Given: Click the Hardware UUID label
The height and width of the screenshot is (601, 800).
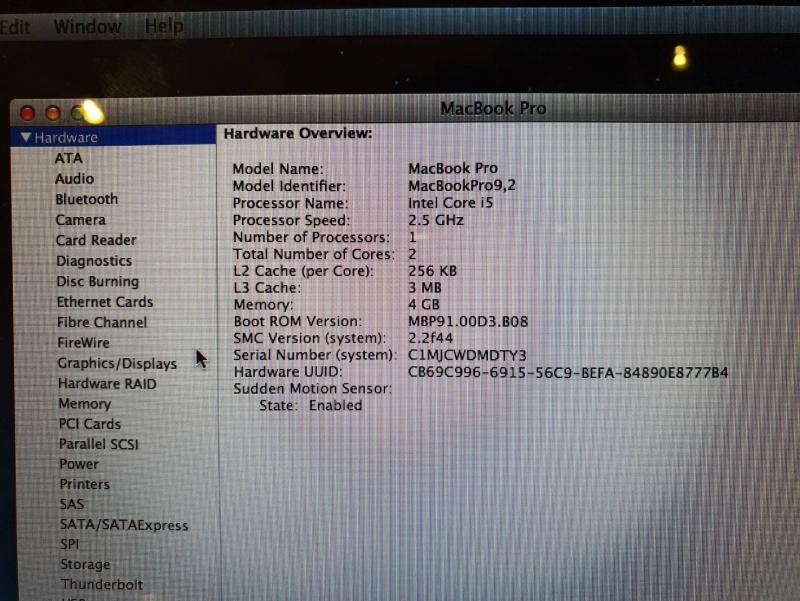Looking at the screenshot, I should 288,372.
